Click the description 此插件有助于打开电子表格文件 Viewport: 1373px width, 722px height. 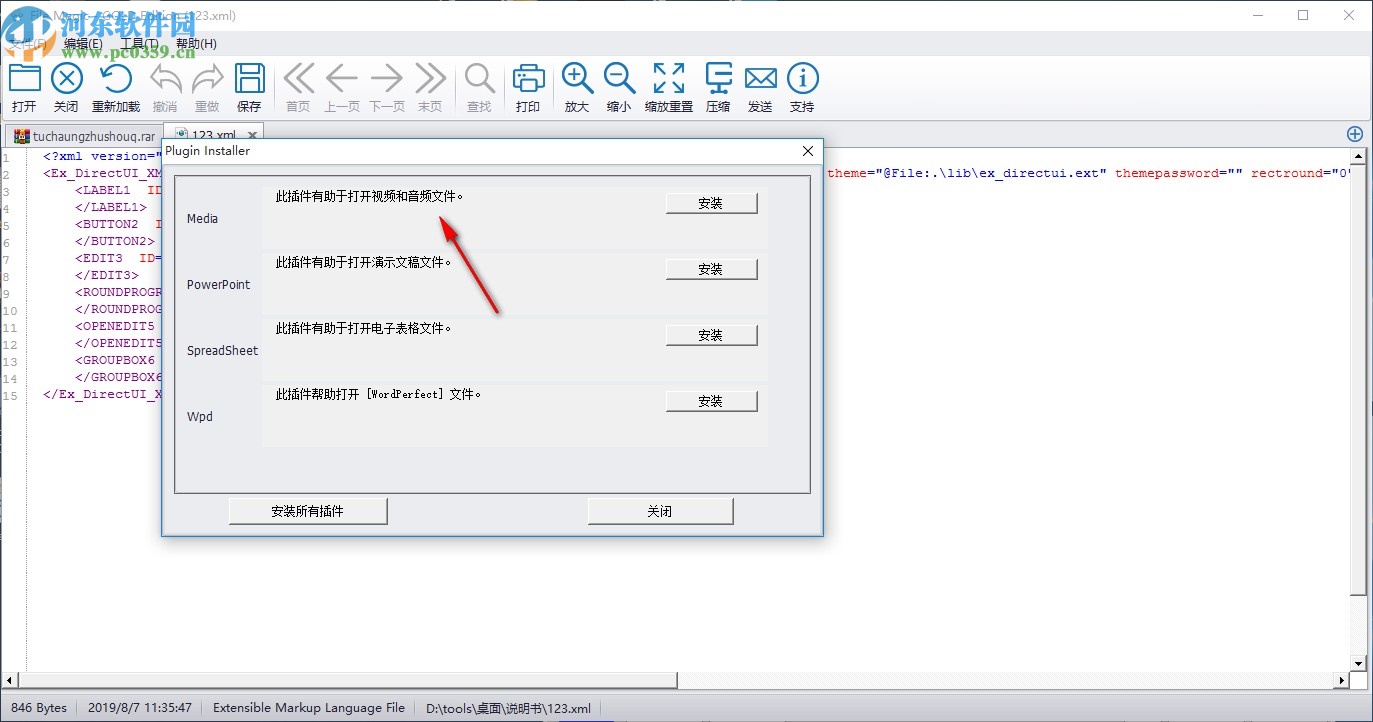364,329
